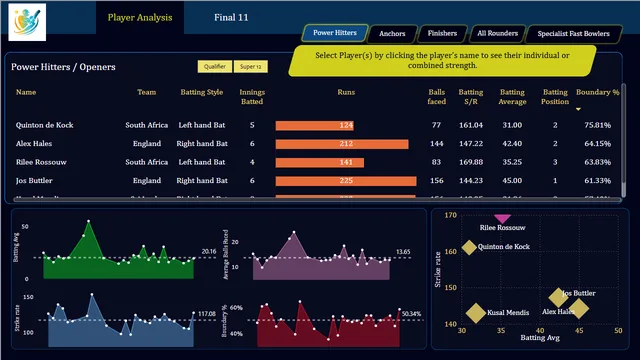Sort by the Batting Average column header
The image size is (640, 360).
(512, 97)
